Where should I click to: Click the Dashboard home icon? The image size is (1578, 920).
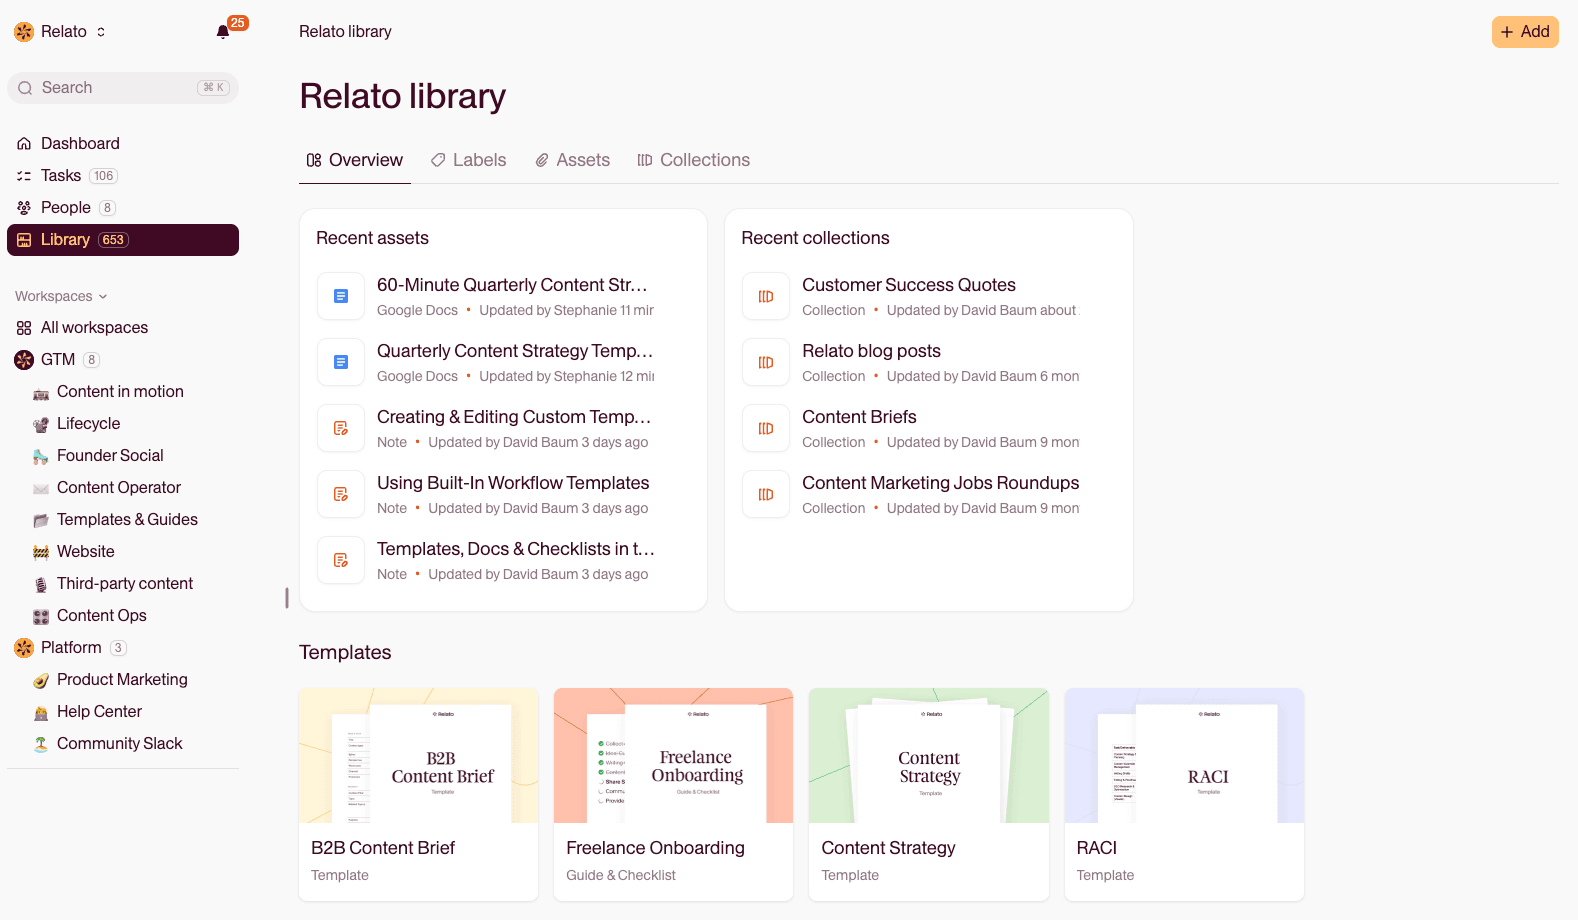point(24,144)
